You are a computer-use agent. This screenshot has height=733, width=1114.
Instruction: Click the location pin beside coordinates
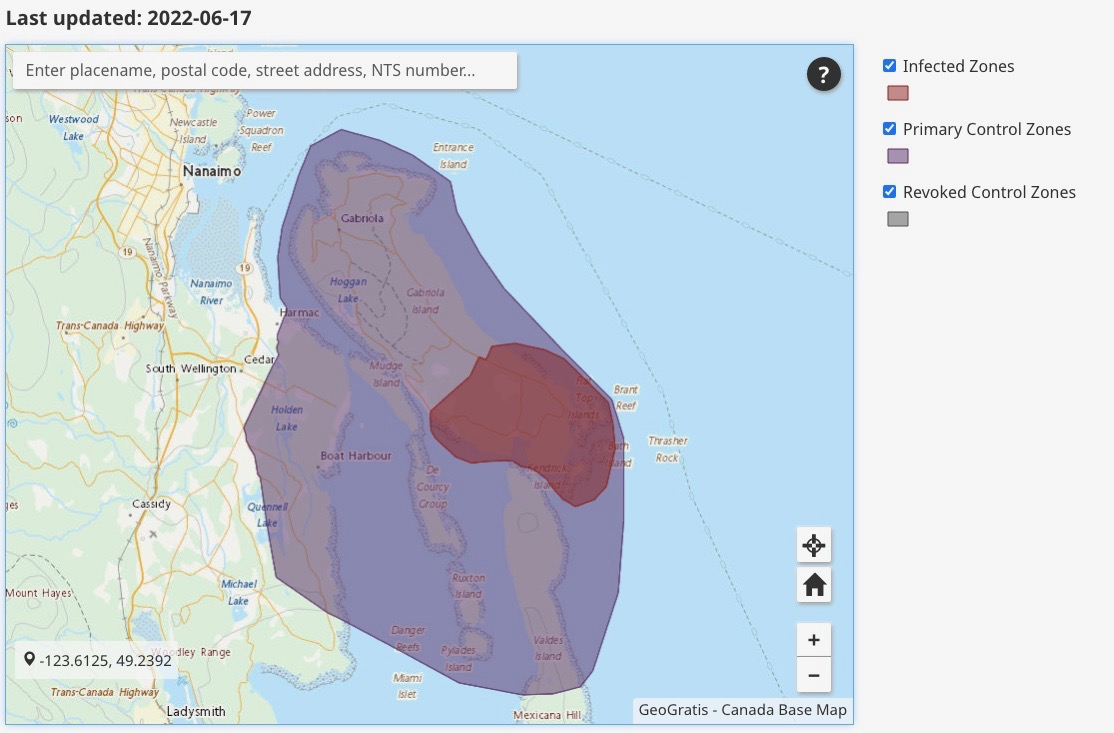(29, 660)
